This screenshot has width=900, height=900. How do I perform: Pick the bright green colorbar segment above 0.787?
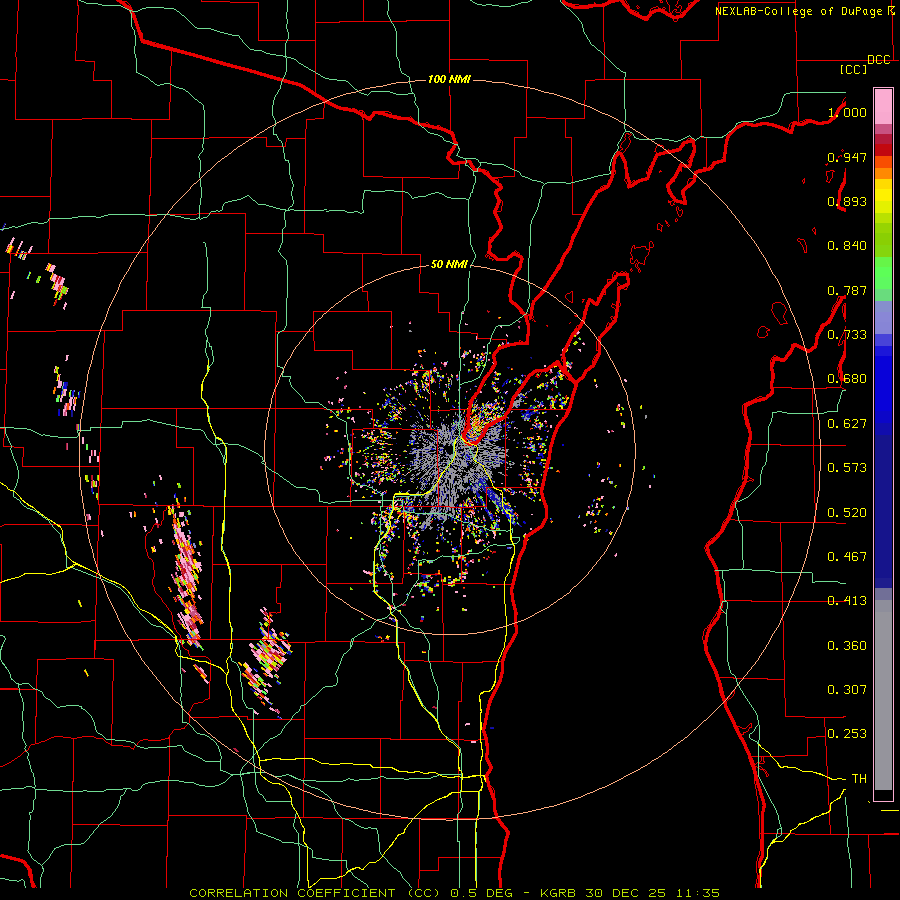(x=883, y=273)
